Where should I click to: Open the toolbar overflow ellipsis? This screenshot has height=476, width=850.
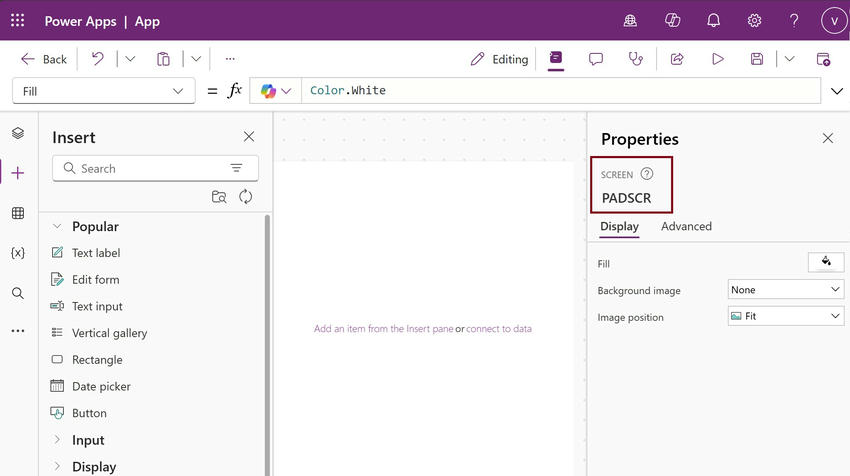point(230,59)
